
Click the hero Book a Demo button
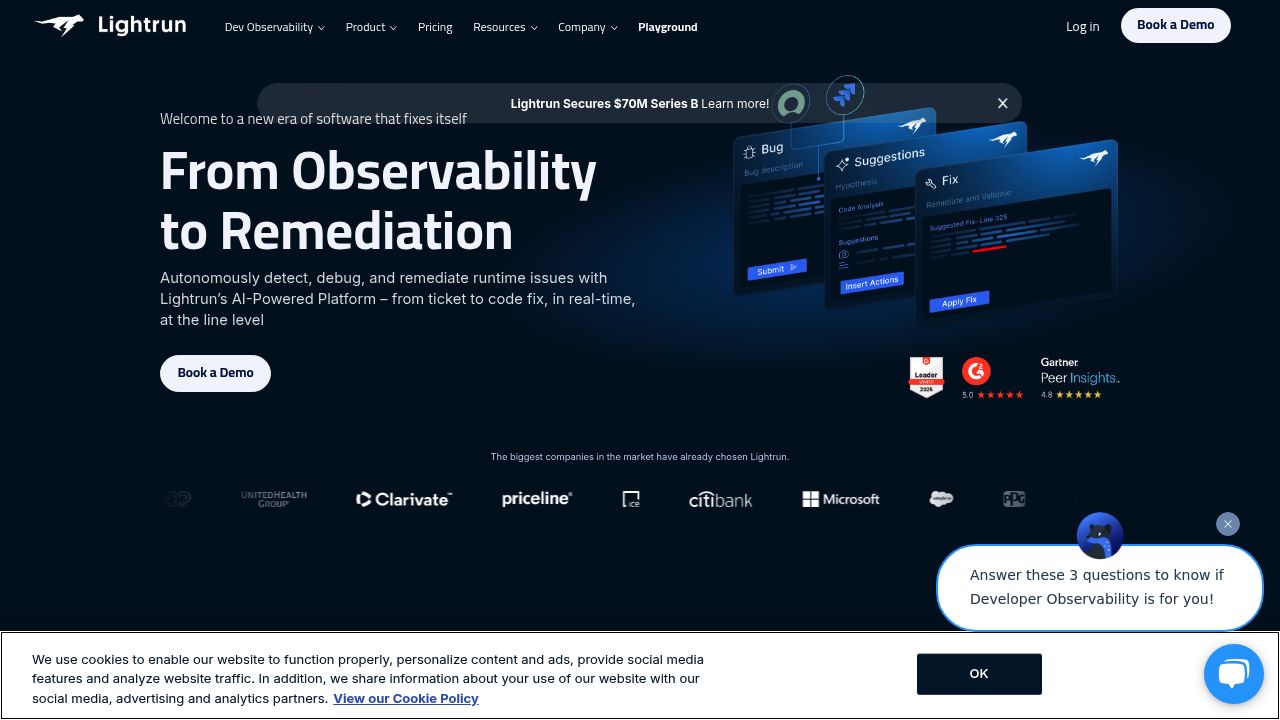click(215, 373)
